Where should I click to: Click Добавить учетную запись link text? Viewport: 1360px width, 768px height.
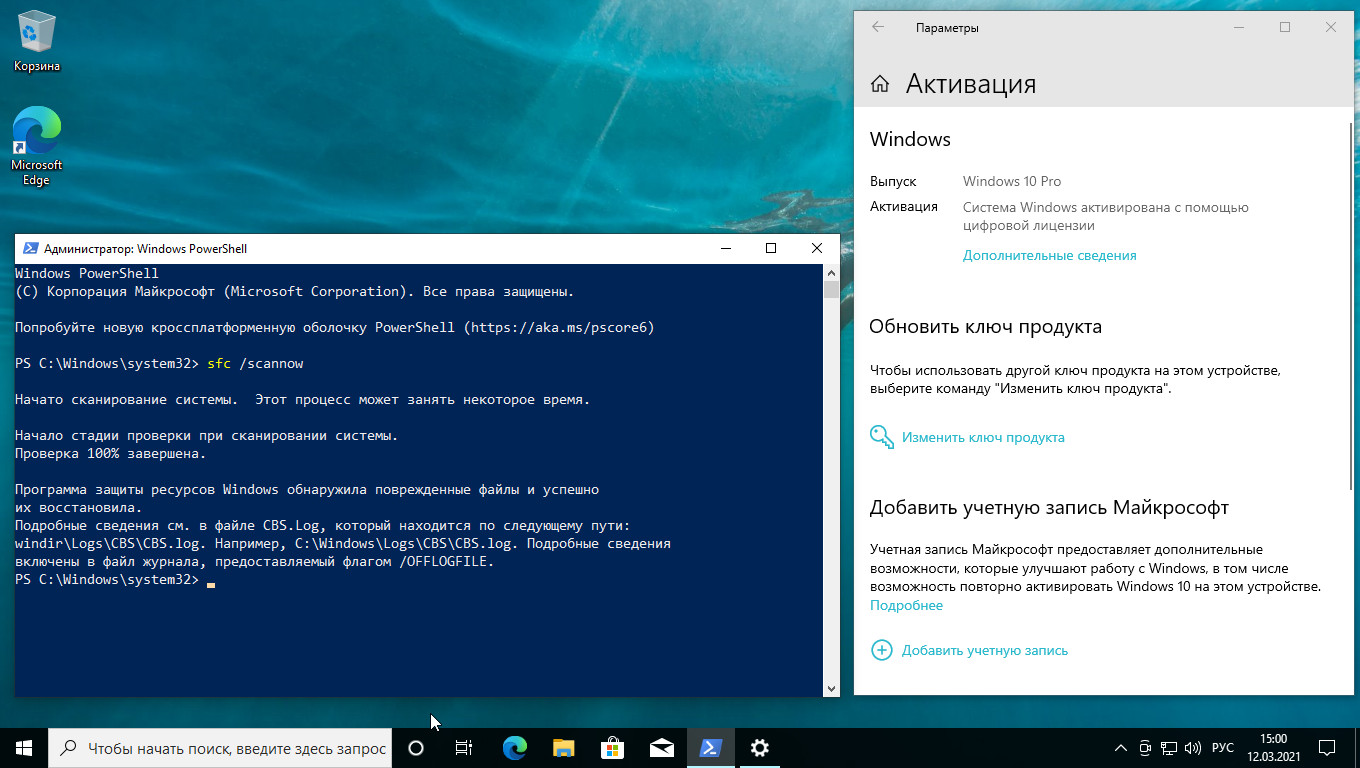click(985, 650)
